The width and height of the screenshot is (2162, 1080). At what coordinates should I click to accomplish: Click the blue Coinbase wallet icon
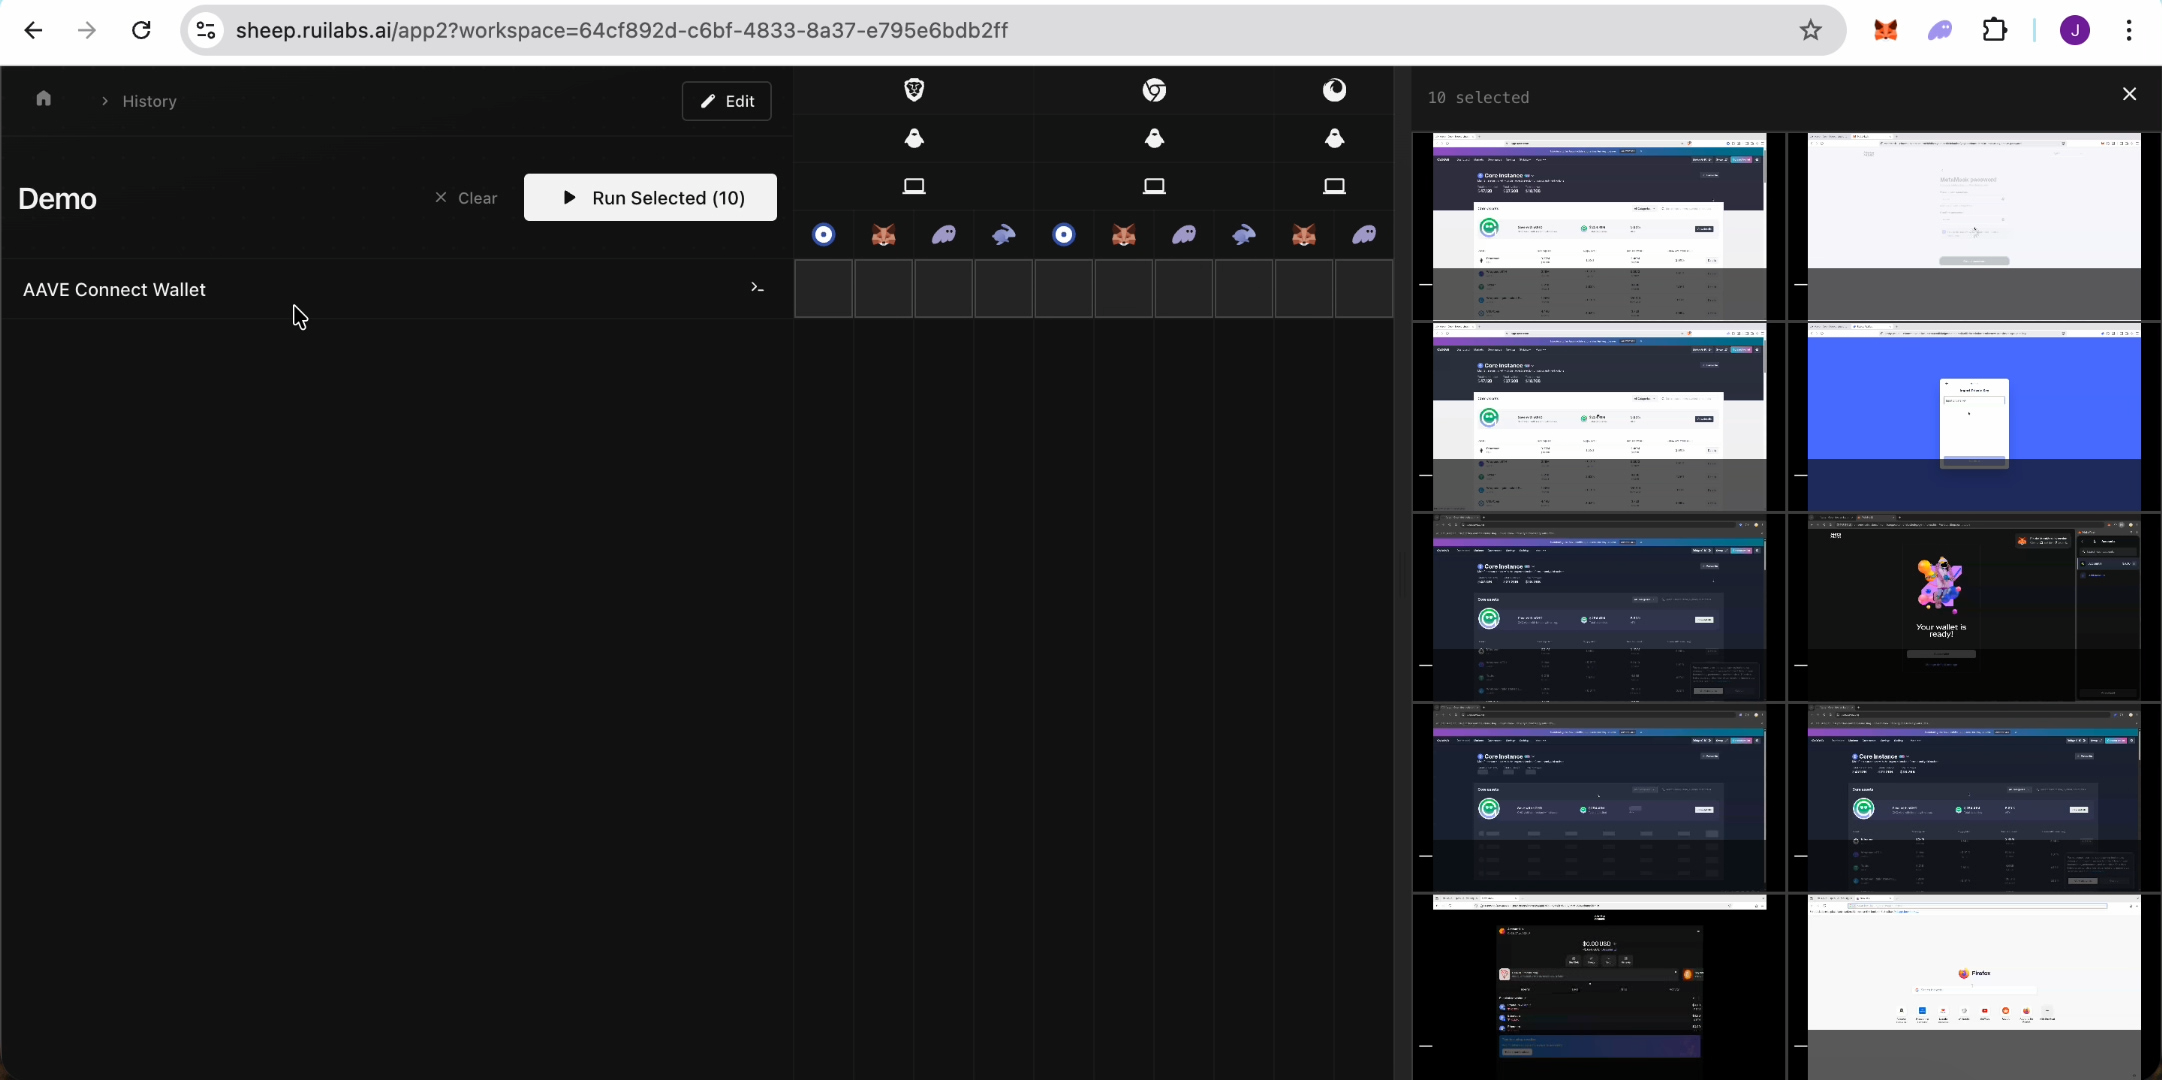pyautogui.click(x=823, y=235)
